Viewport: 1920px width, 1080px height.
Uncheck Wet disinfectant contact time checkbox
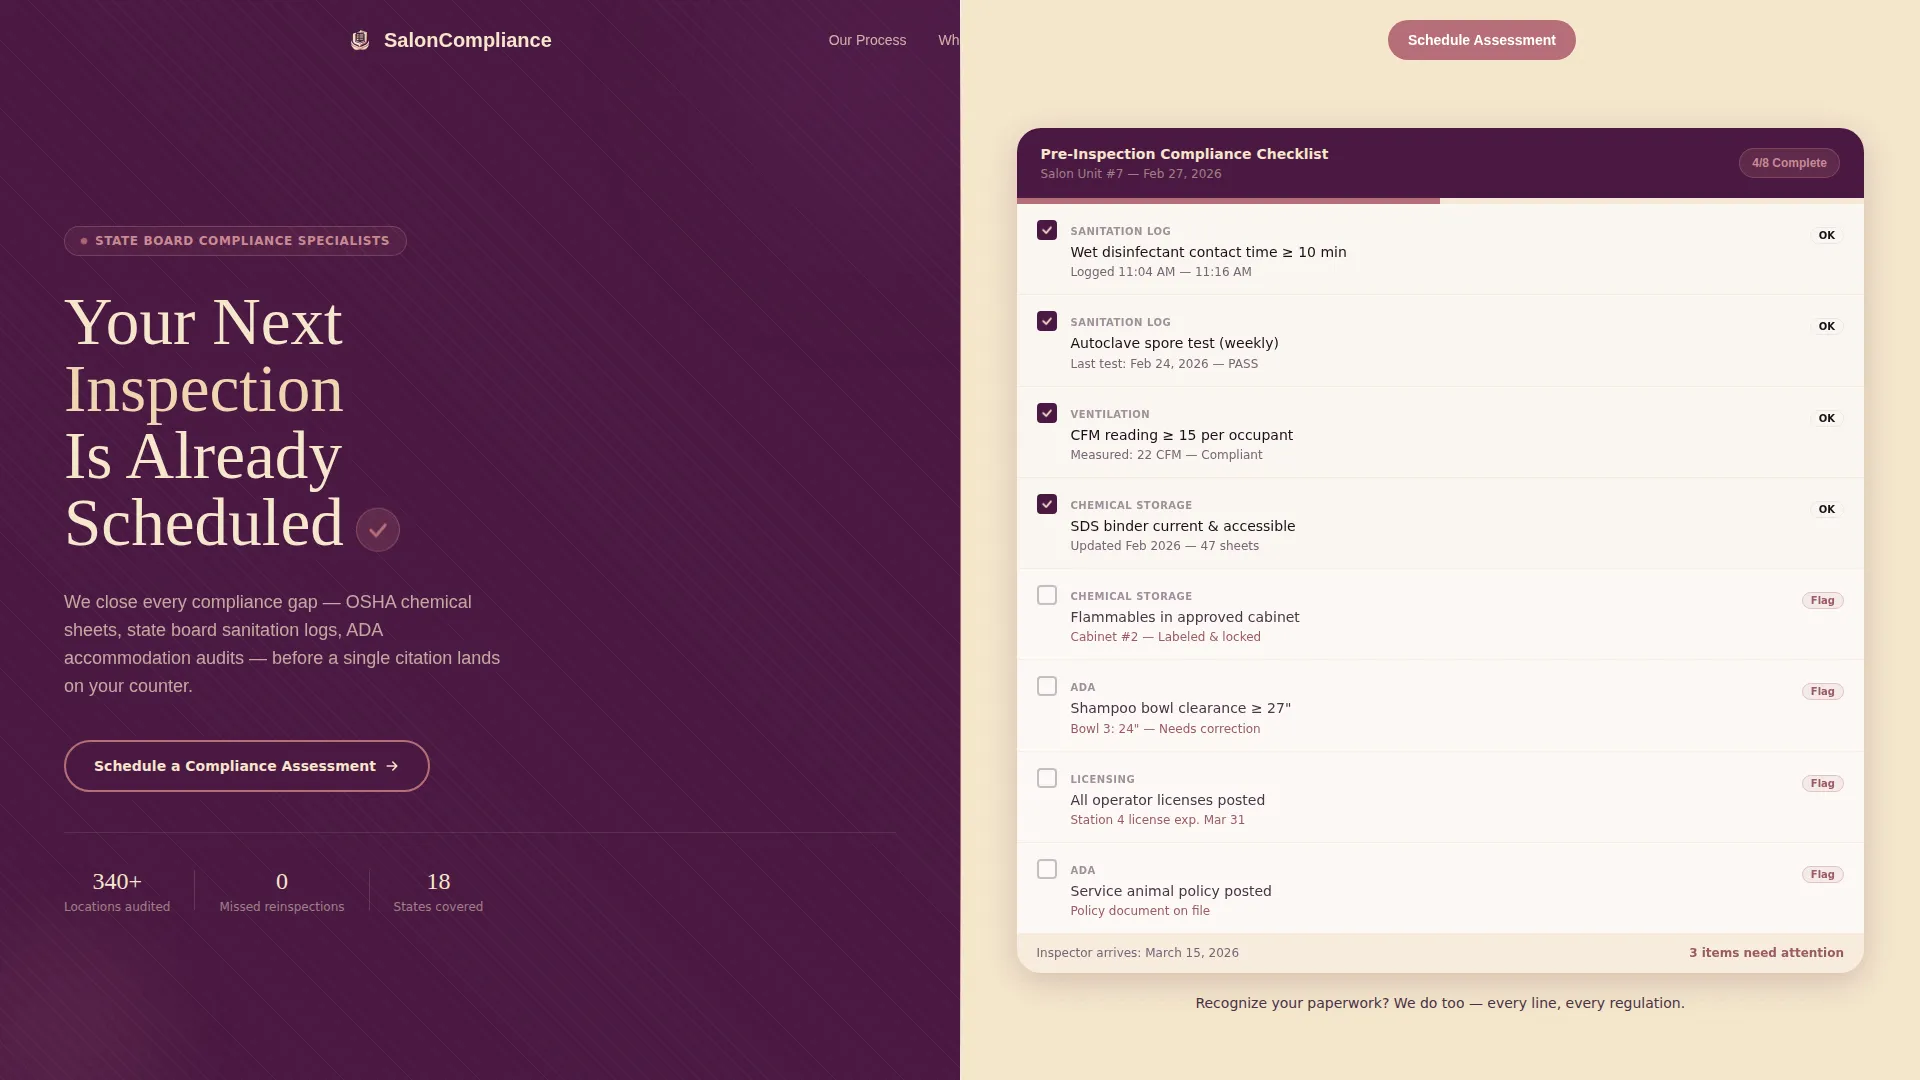pyautogui.click(x=1047, y=230)
